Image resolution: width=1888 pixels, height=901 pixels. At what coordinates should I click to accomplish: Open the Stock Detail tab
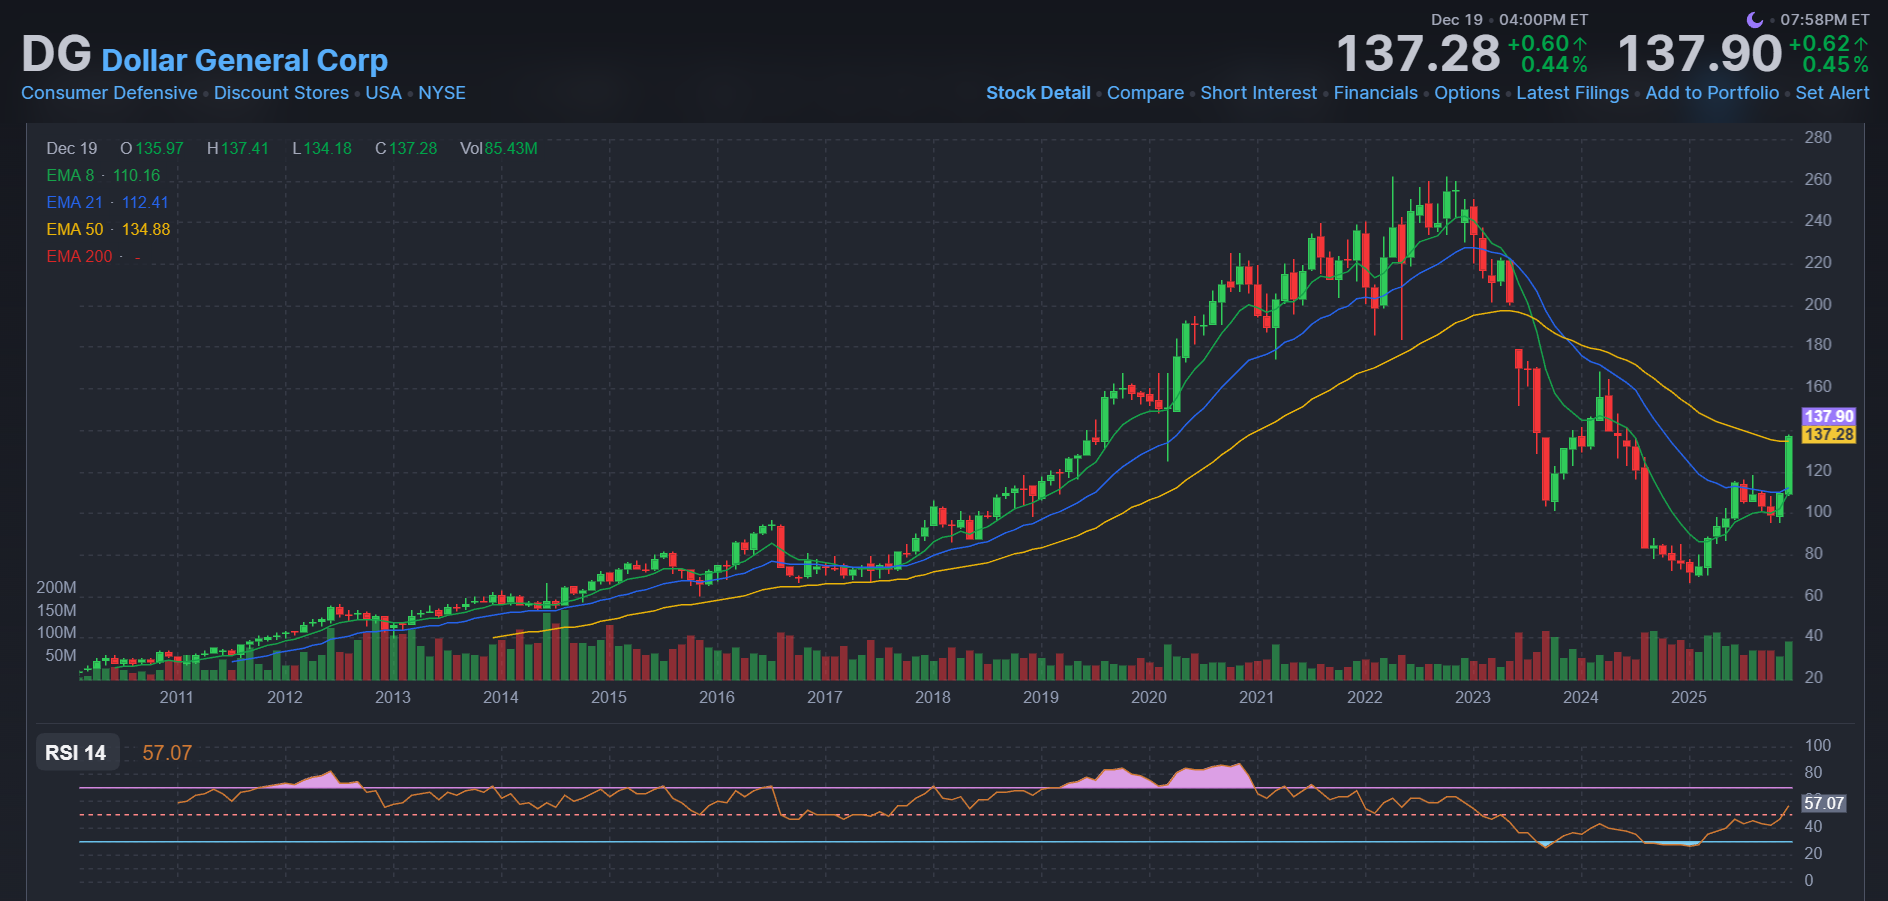pyautogui.click(x=1038, y=93)
